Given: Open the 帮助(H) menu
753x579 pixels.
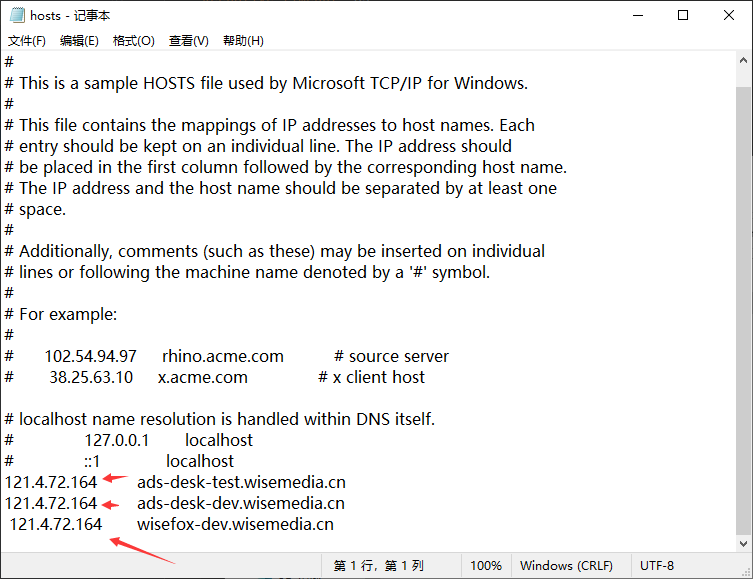Looking at the screenshot, I should (243, 41).
